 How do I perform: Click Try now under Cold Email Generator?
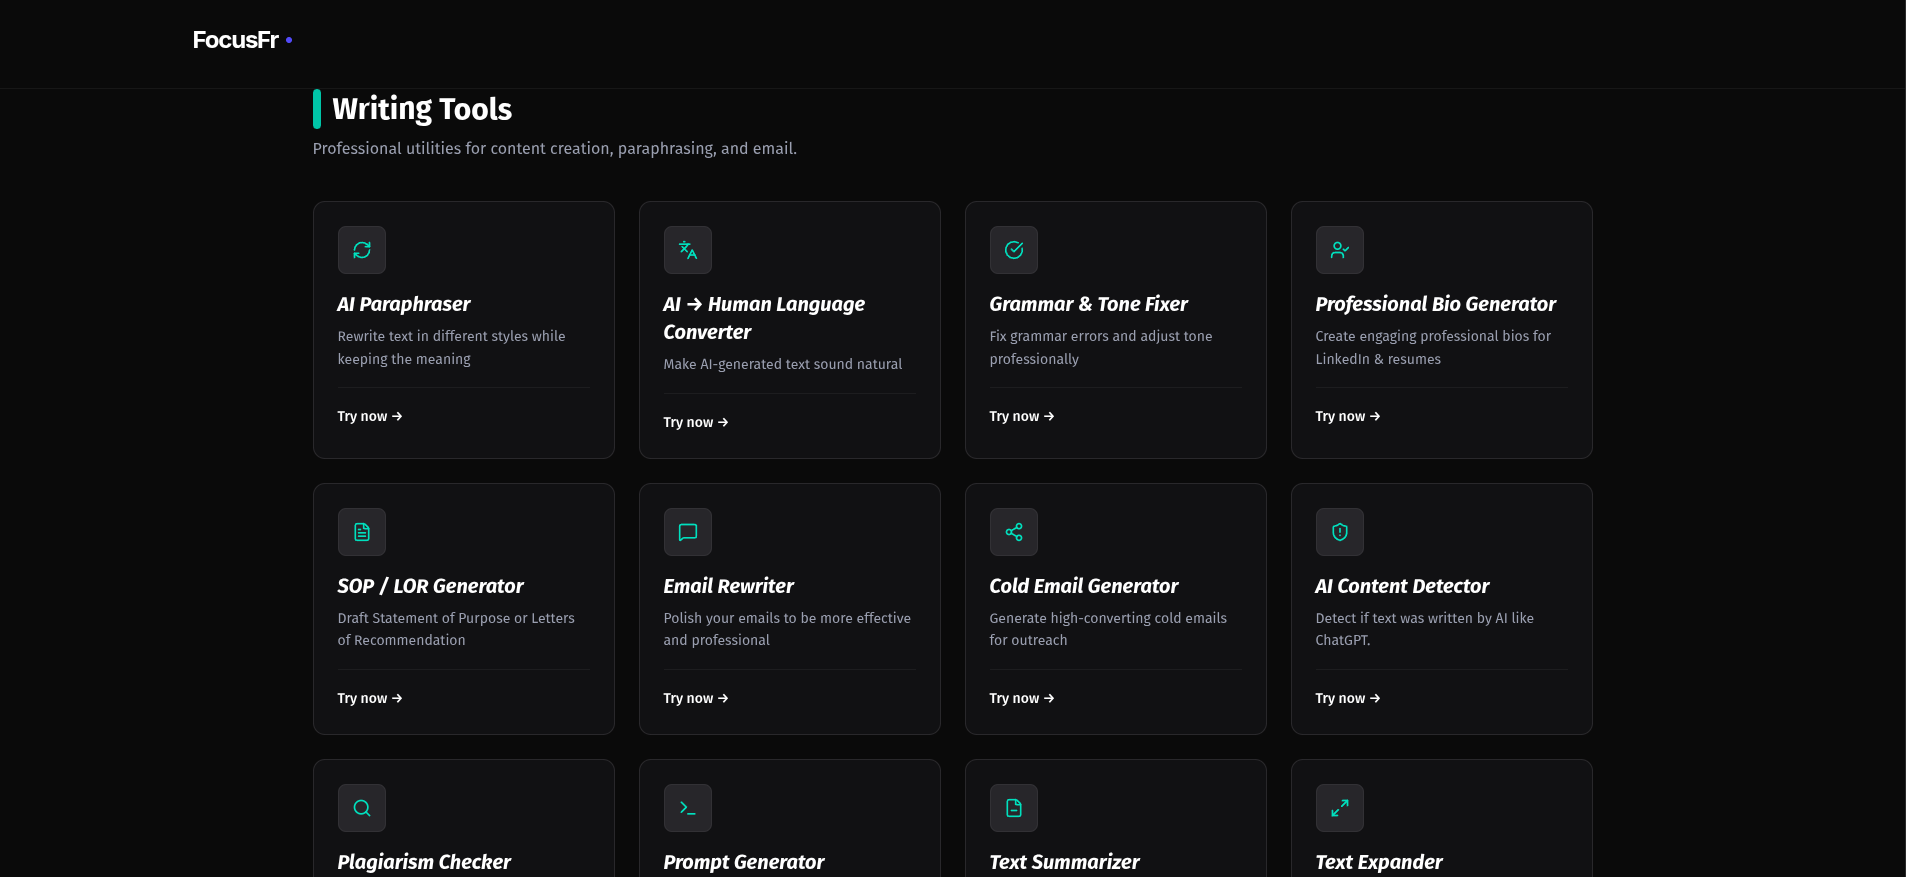[1022, 698]
